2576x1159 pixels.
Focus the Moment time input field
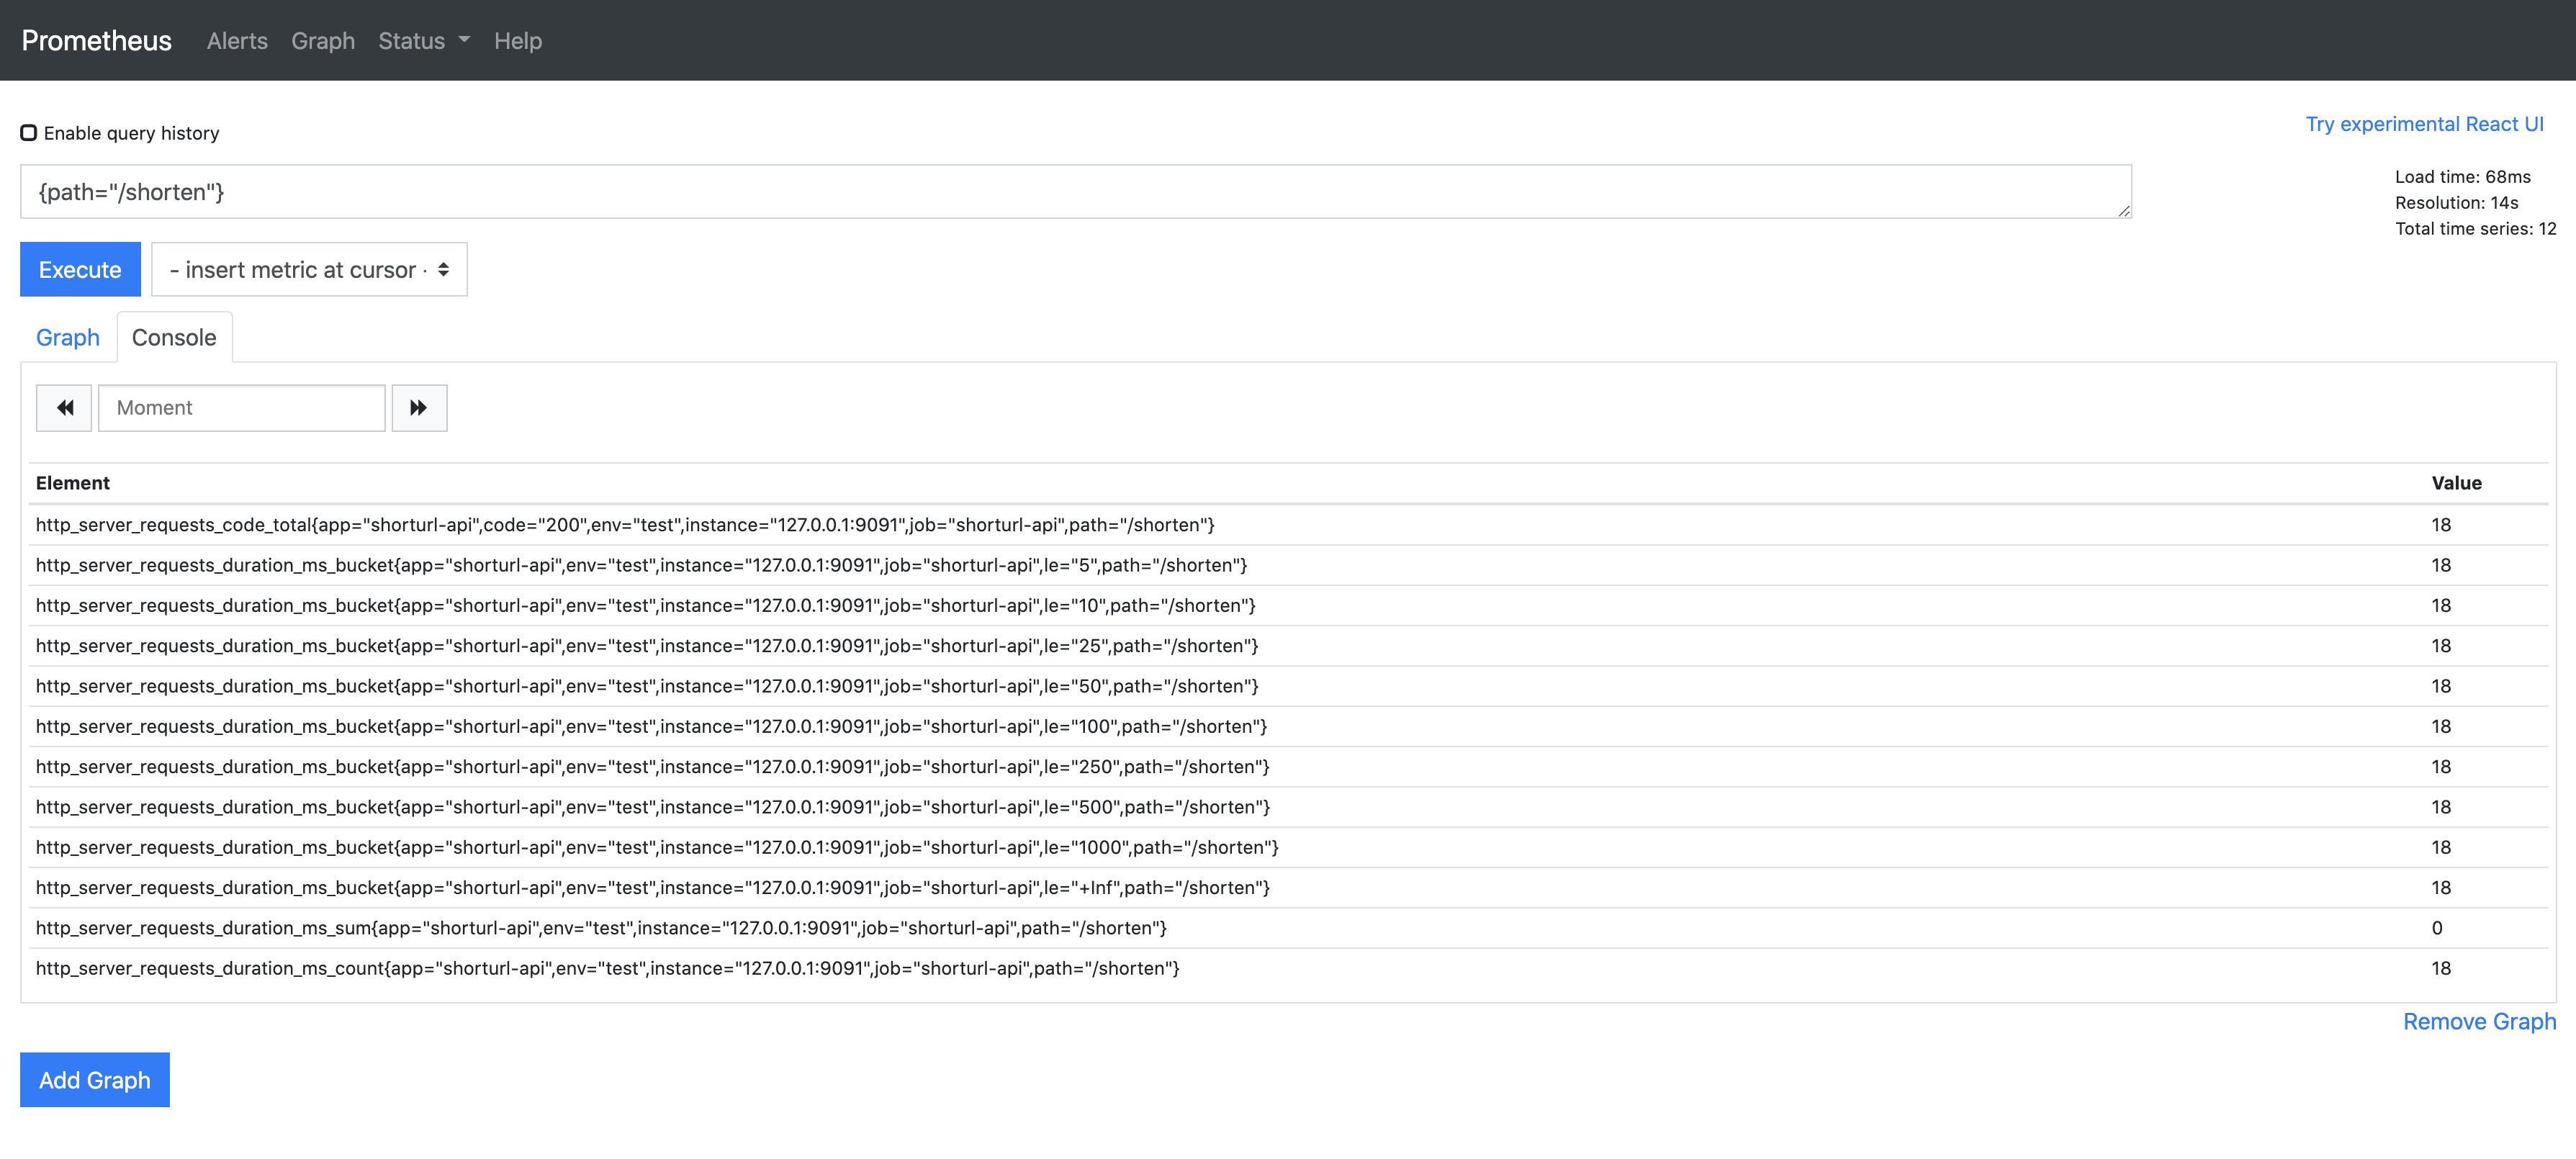pyautogui.click(x=241, y=408)
